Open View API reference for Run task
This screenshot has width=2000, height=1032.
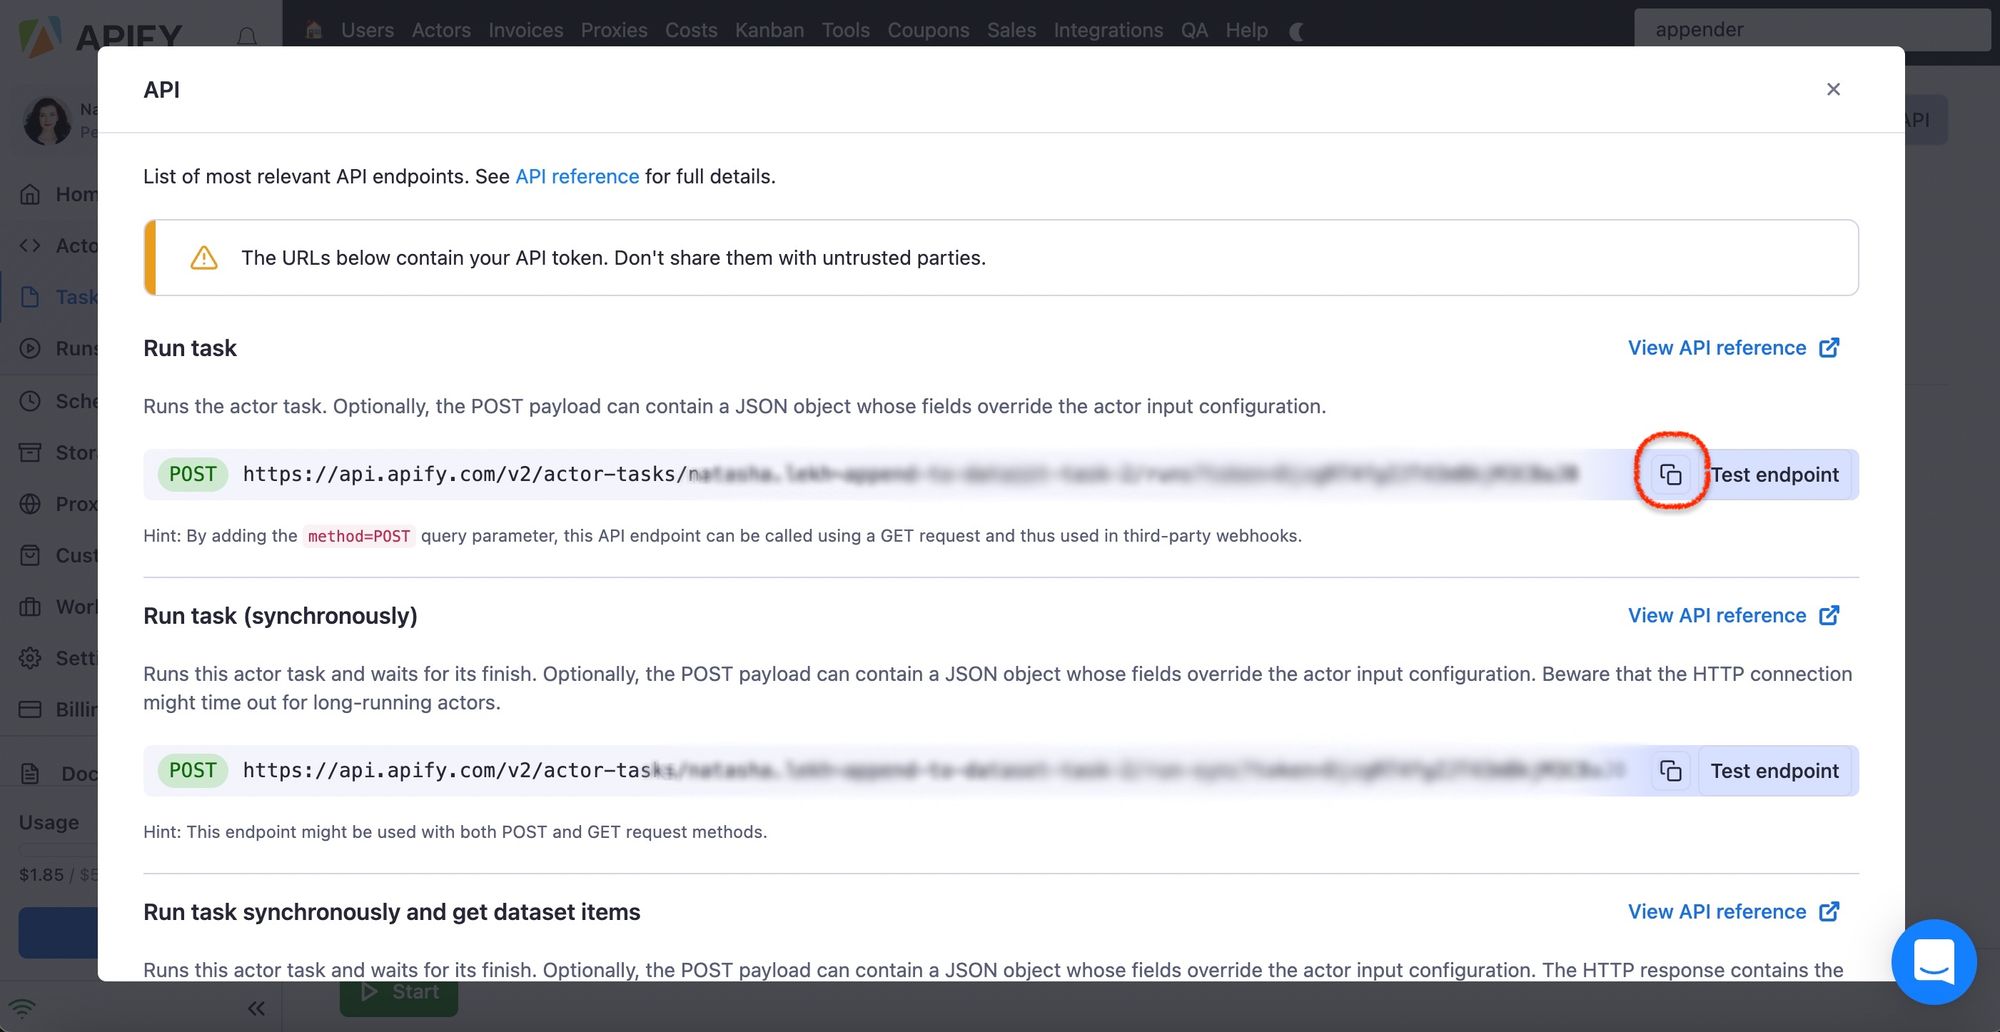tap(1733, 348)
